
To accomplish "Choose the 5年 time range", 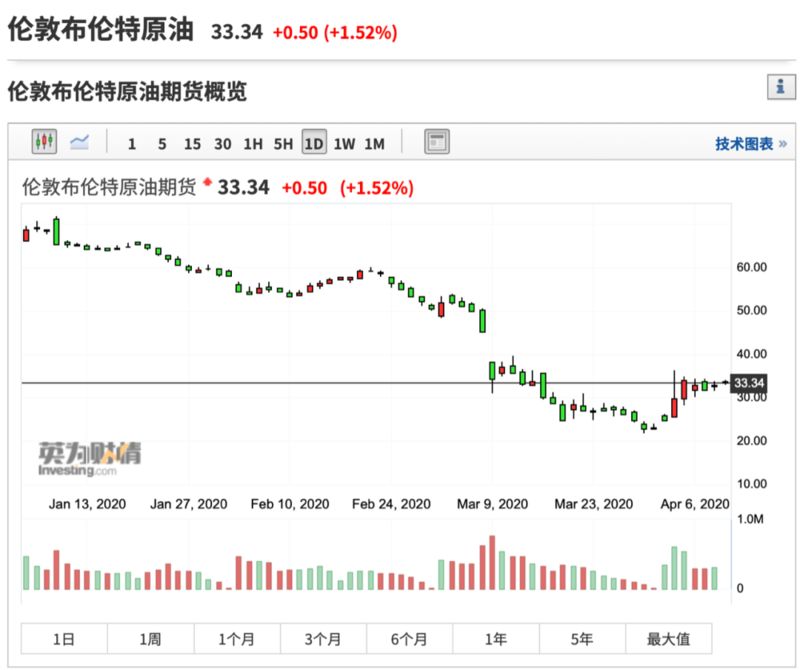I will click(x=582, y=638).
